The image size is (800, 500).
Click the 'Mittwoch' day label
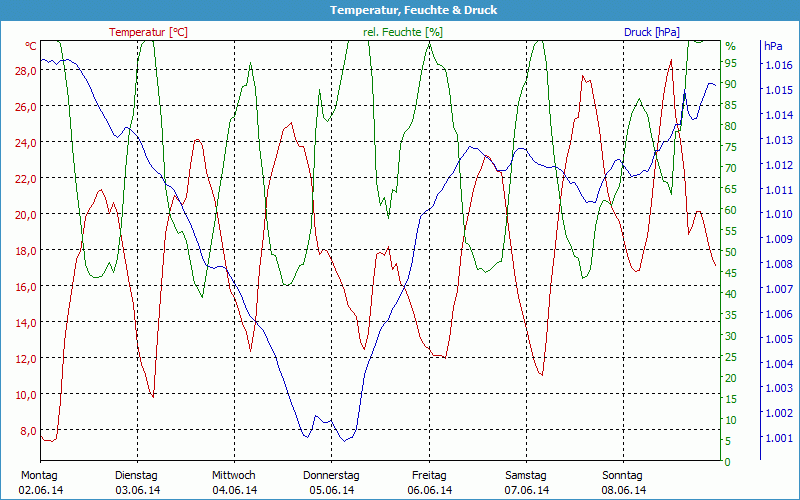click(234, 475)
